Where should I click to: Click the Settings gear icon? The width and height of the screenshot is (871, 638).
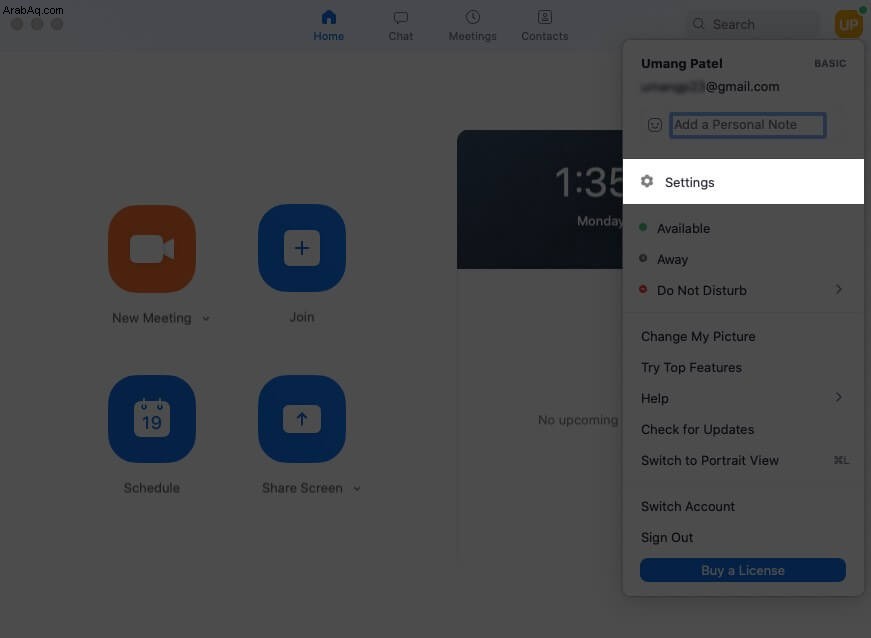coord(647,181)
